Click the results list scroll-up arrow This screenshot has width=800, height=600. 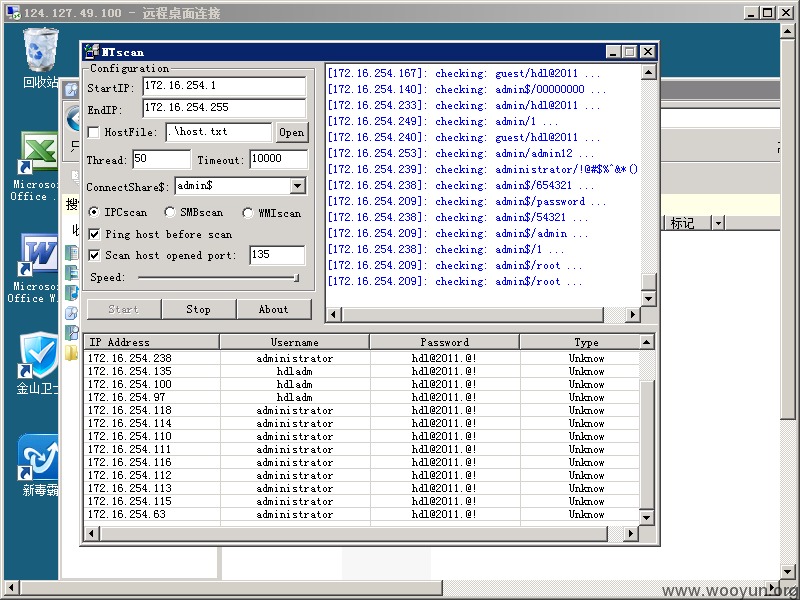pos(646,342)
